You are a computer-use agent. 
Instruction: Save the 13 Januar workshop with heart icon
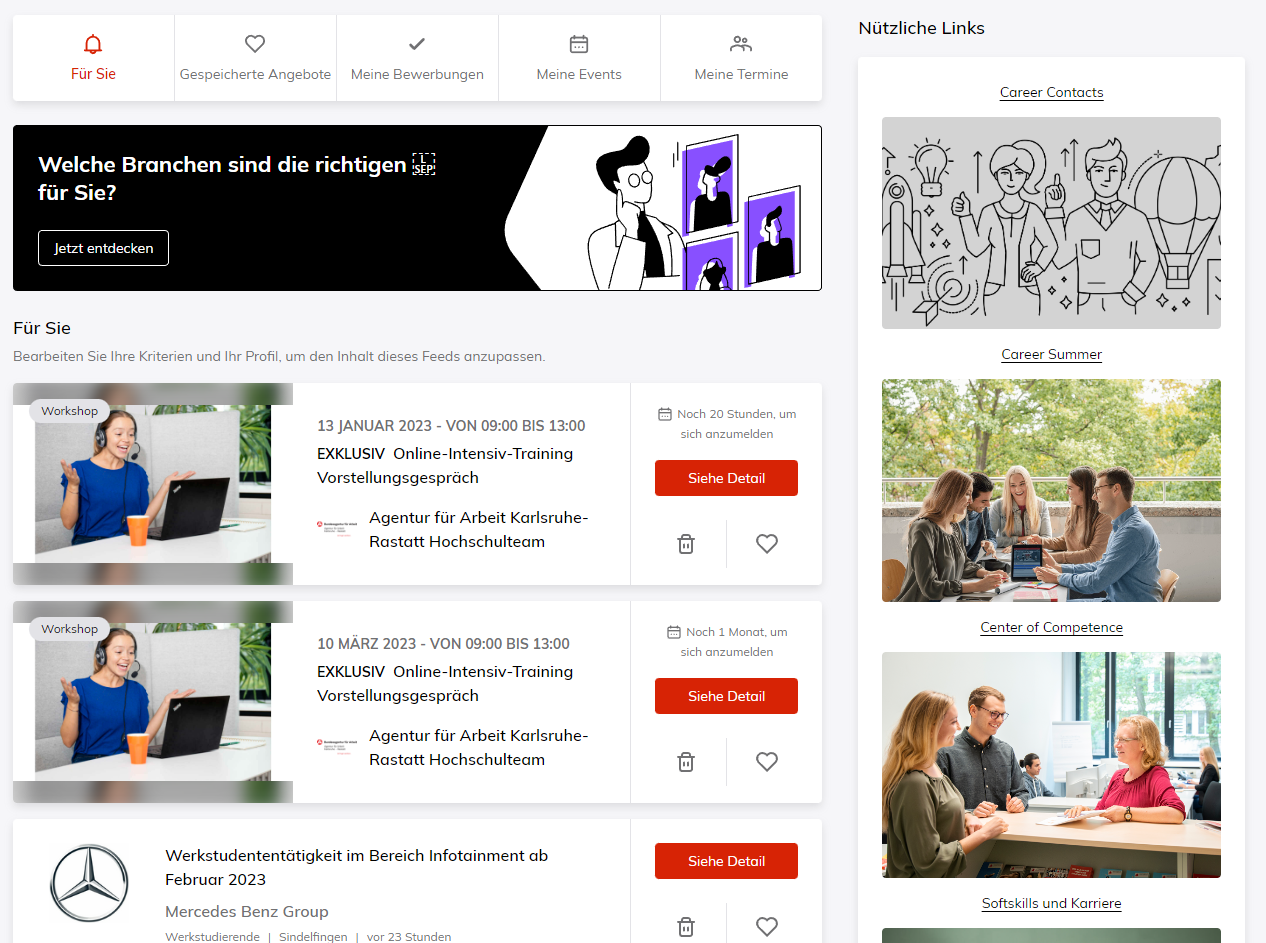point(767,544)
